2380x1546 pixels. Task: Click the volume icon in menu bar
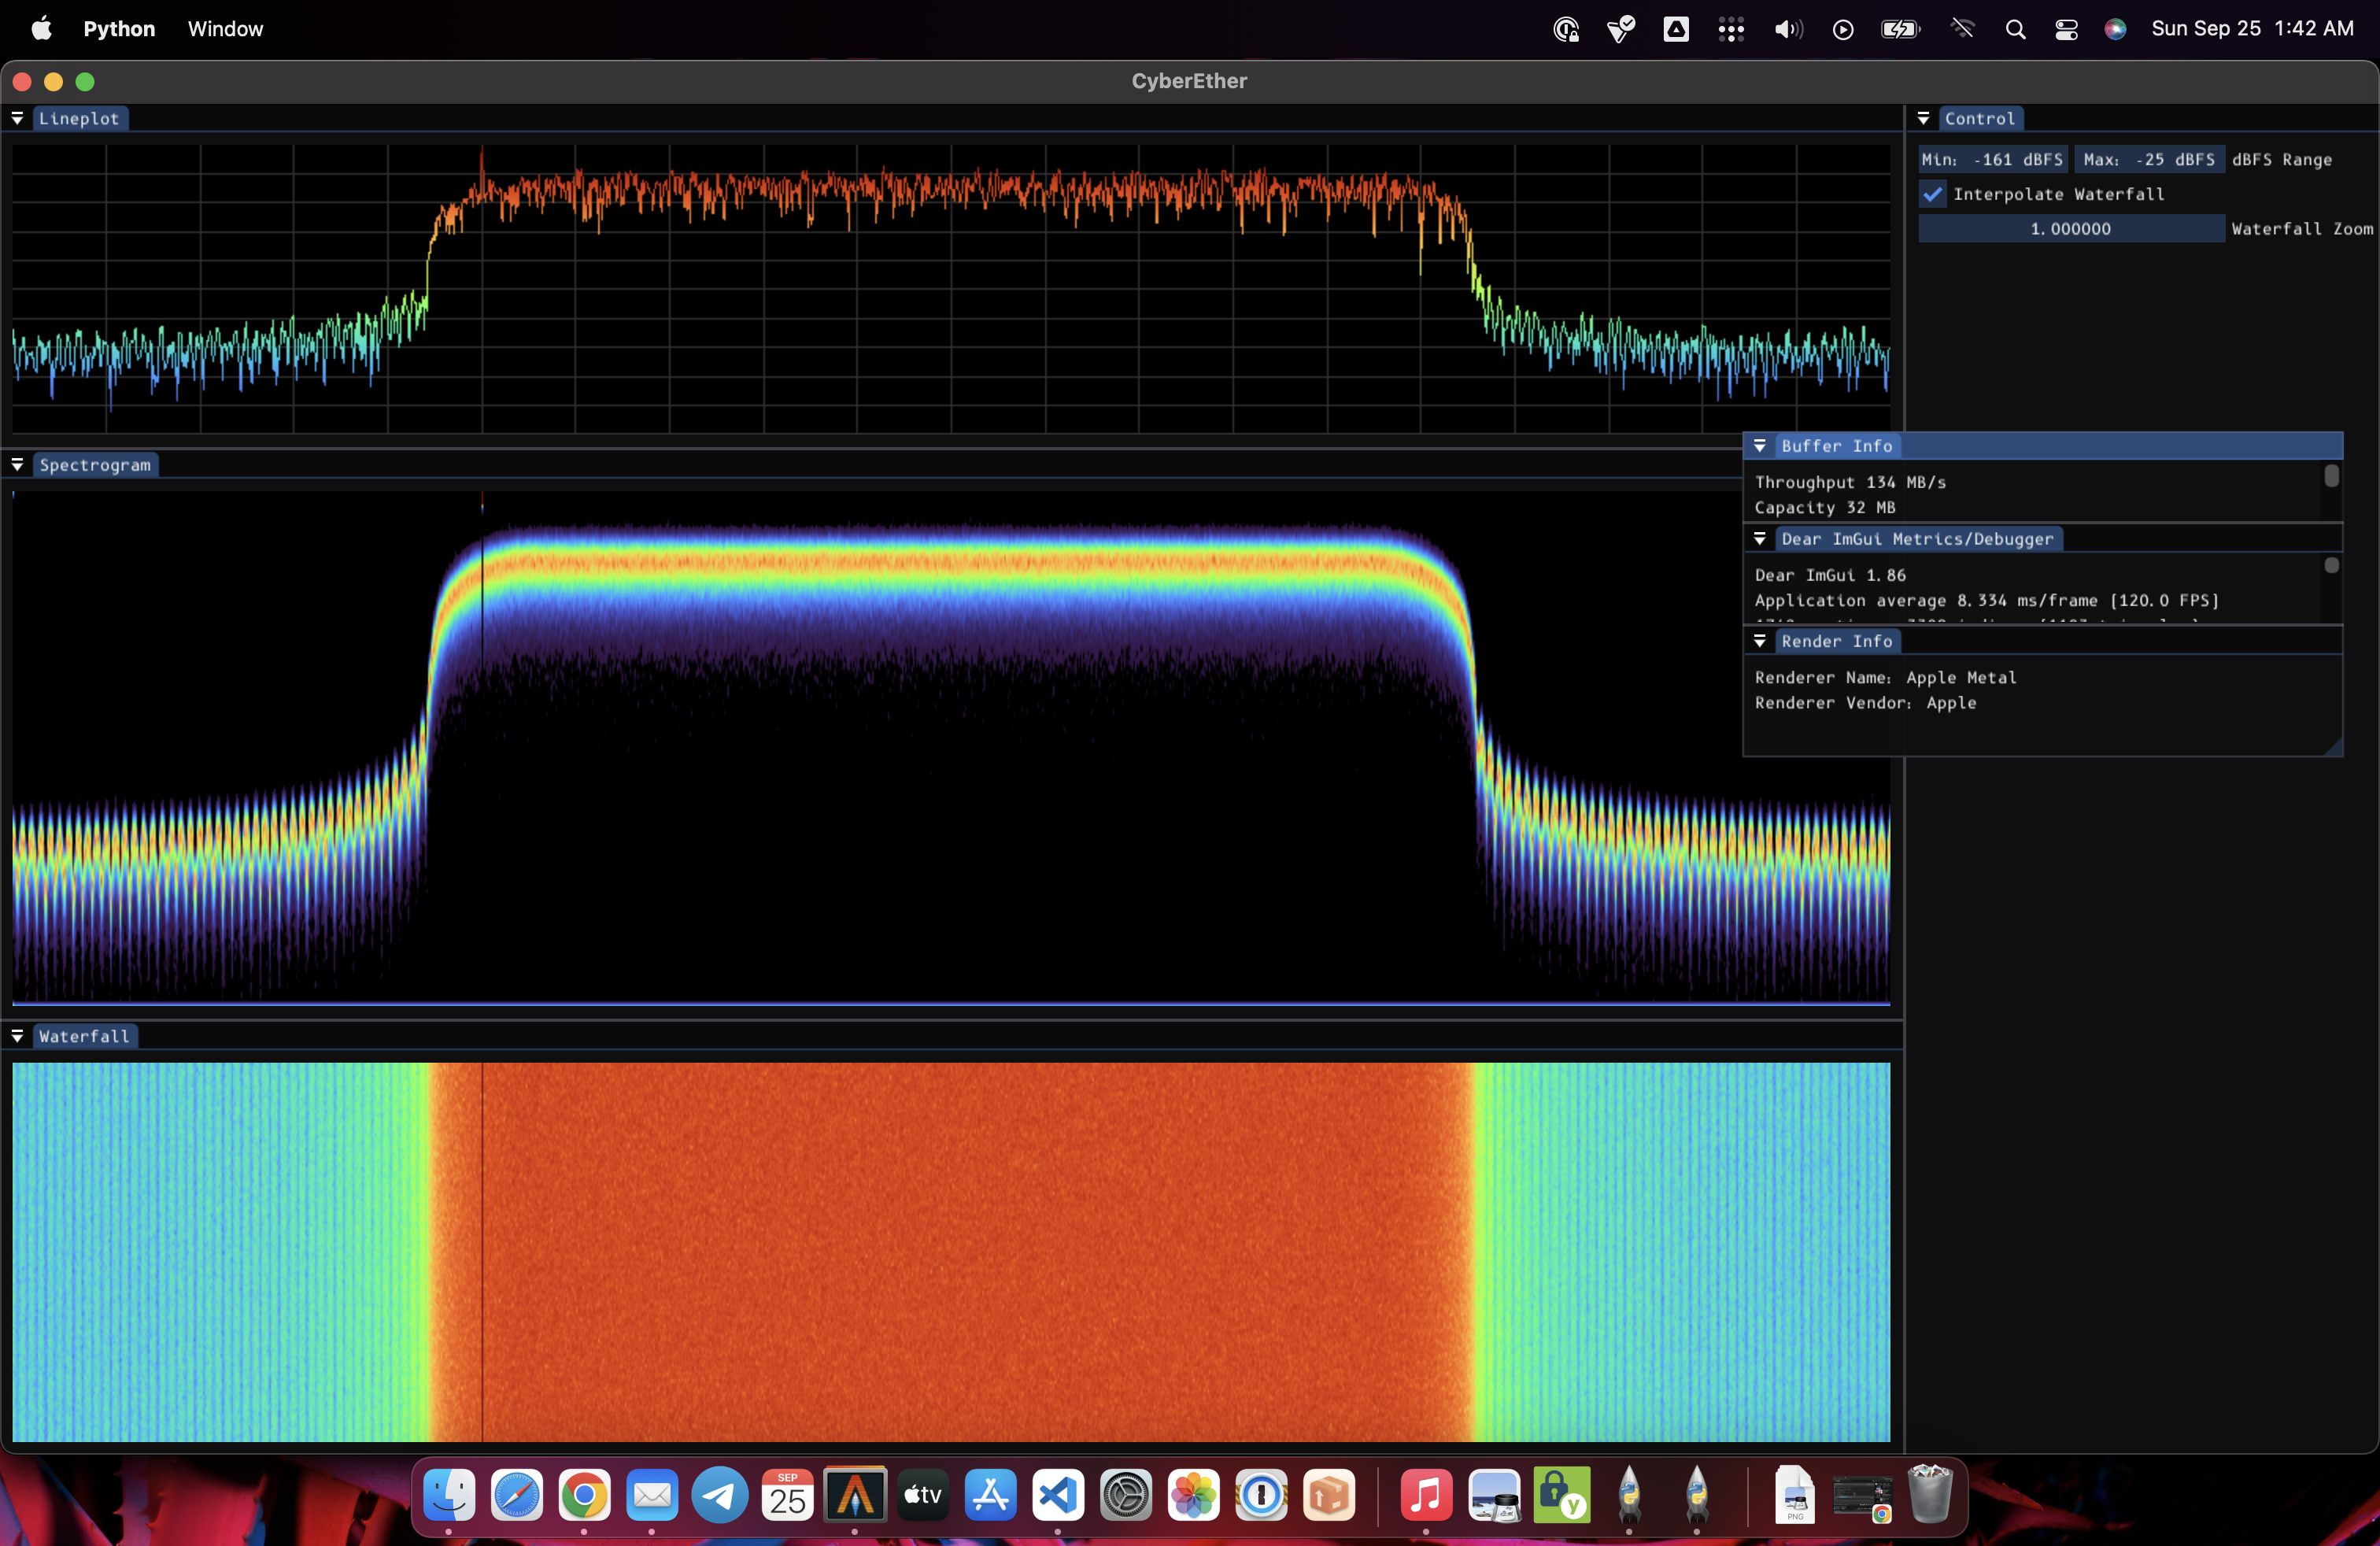[1787, 29]
